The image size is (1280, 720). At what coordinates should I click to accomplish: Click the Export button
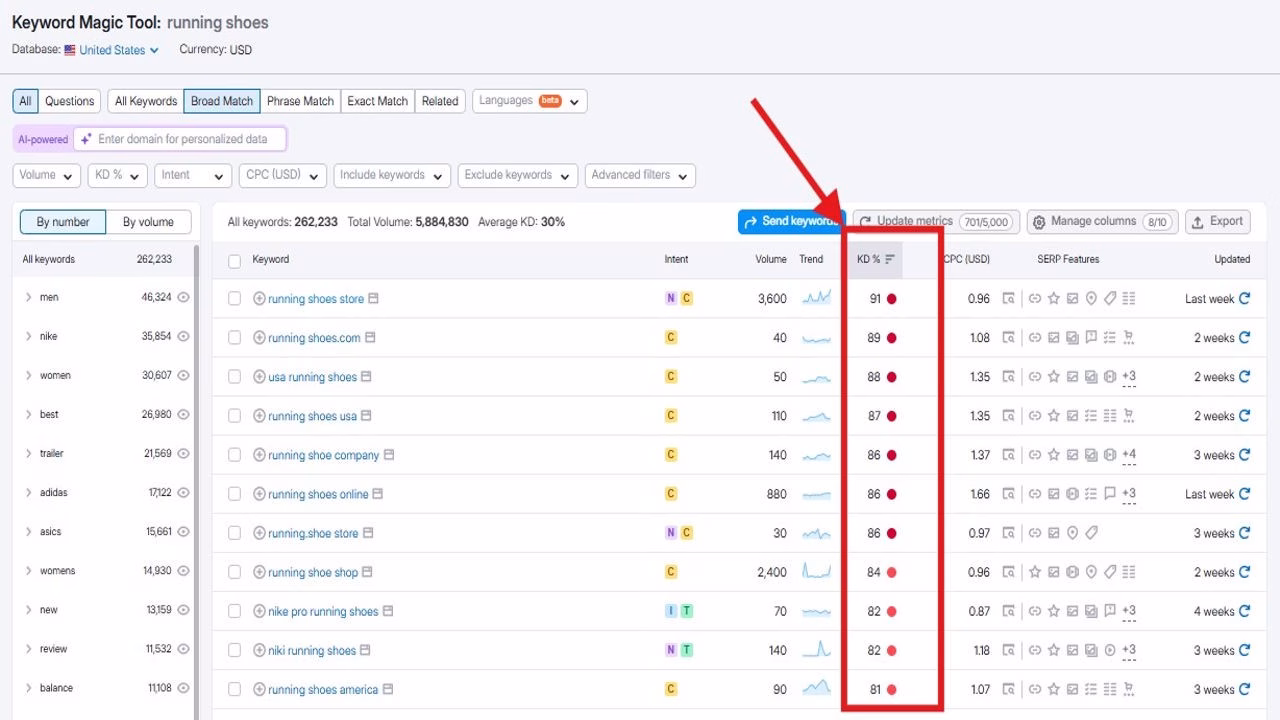coord(1217,222)
